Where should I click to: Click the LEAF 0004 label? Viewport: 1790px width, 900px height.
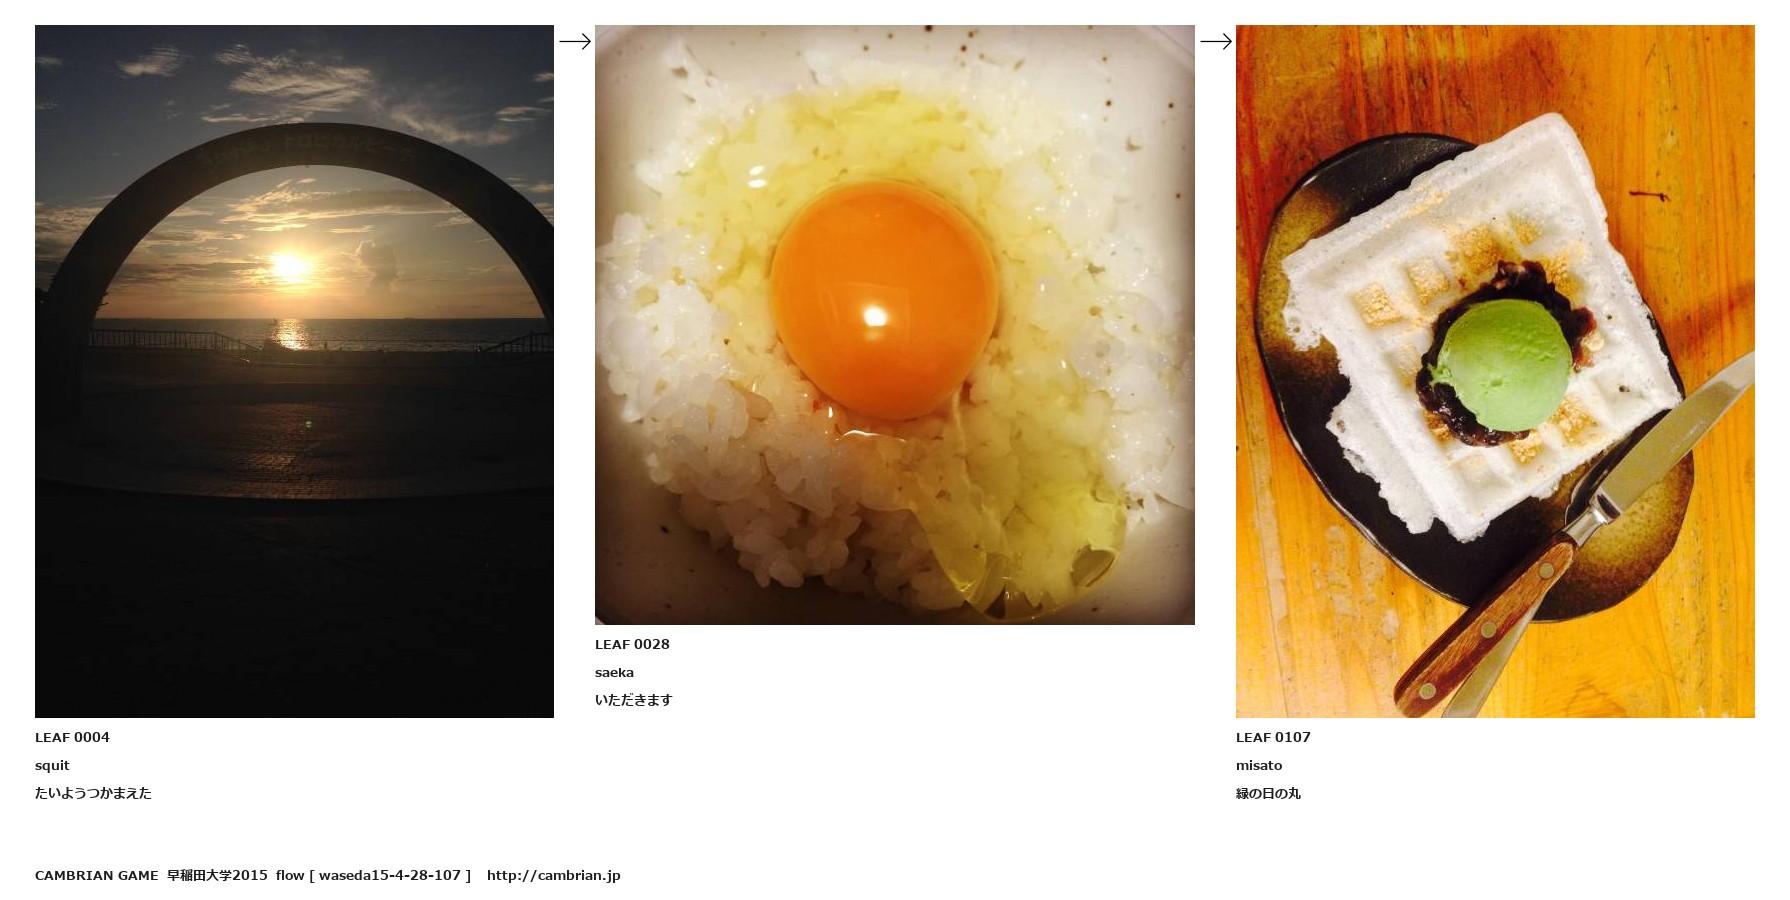click(x=72, y=737)
